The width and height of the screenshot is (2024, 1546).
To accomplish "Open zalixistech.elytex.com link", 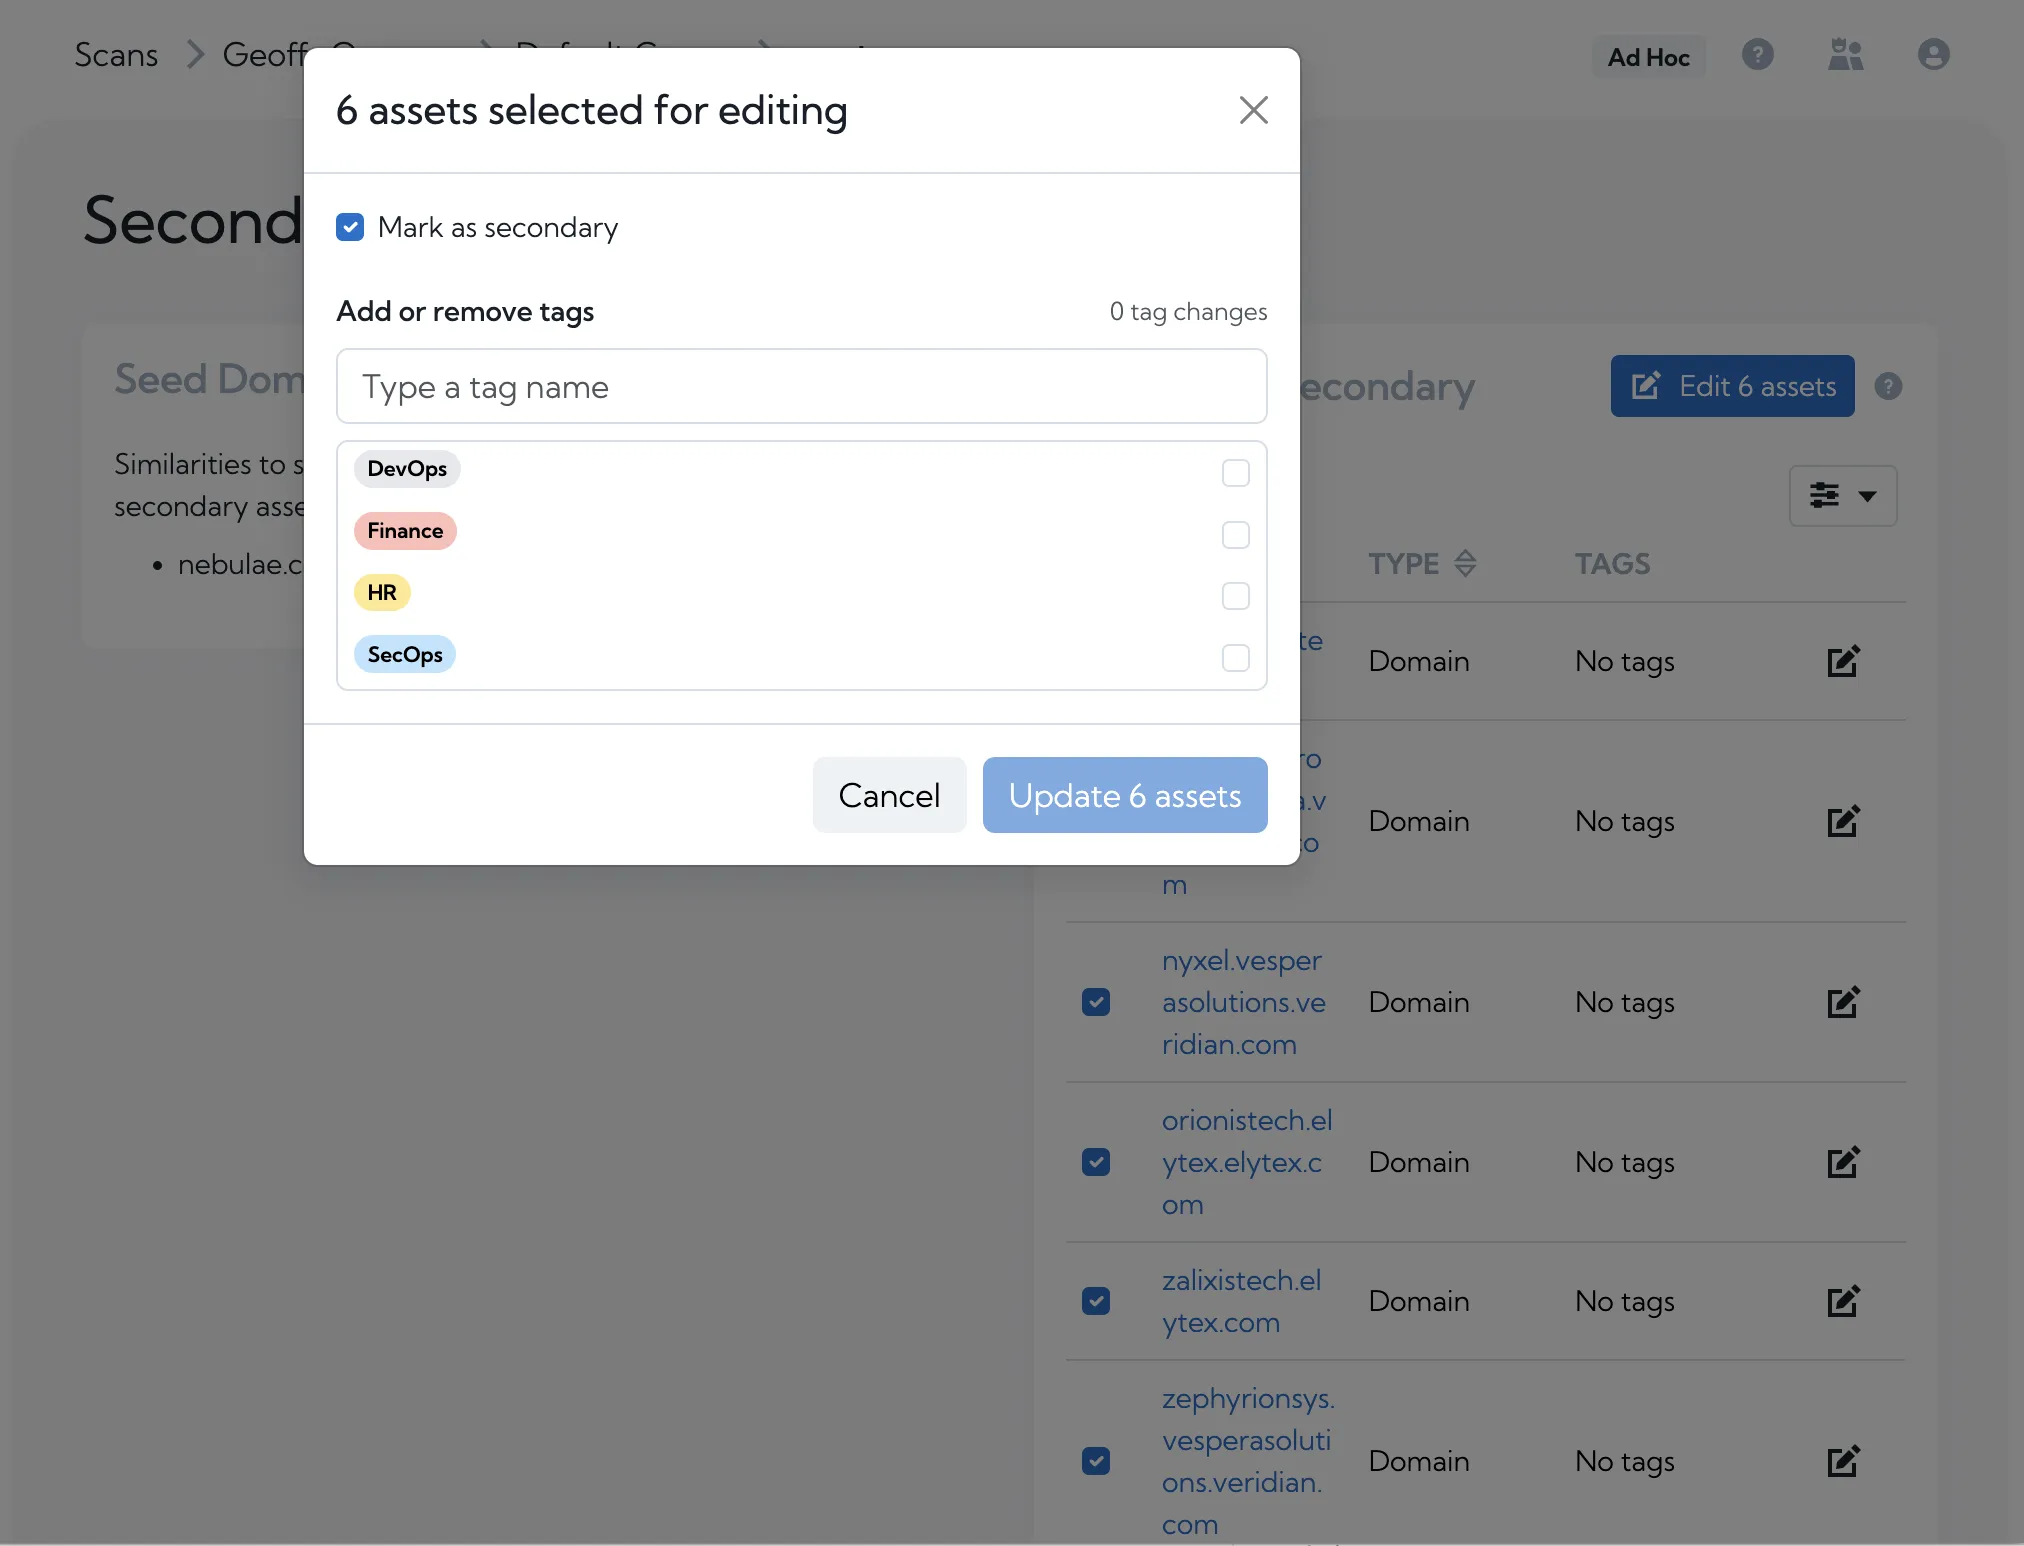I will pyautogui.click(x=1242, y=1301).
